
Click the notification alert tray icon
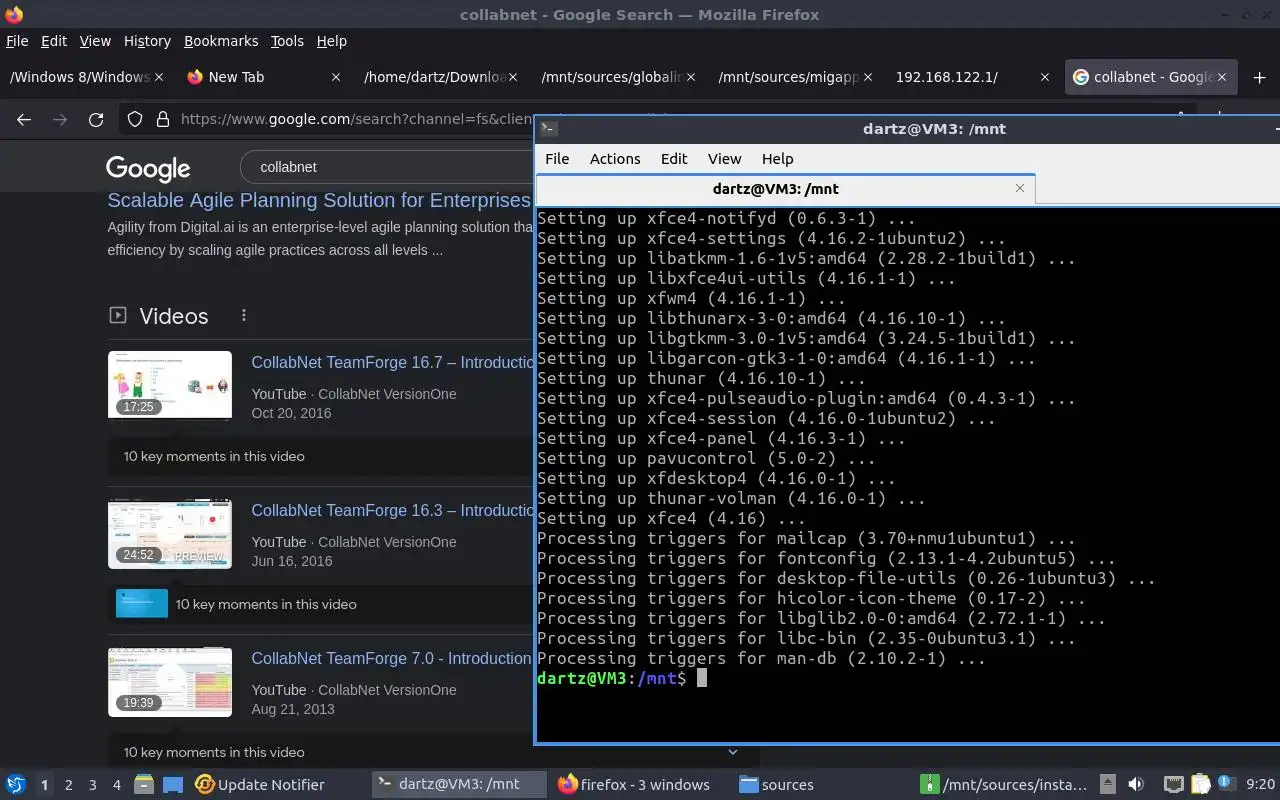pyautogui.click(x=1224, y=785)
